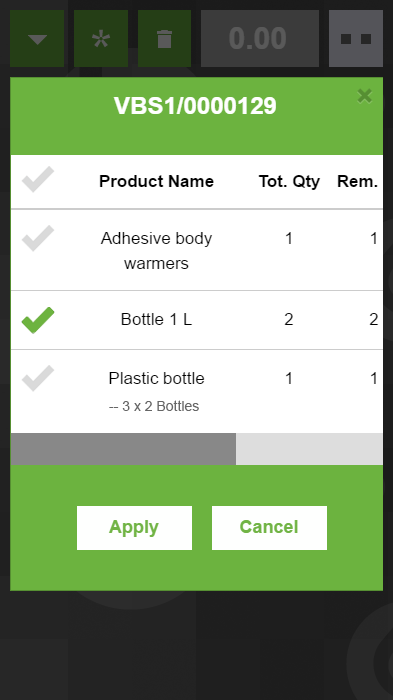Check the Adhesive body warmers row

coord(38,238)
